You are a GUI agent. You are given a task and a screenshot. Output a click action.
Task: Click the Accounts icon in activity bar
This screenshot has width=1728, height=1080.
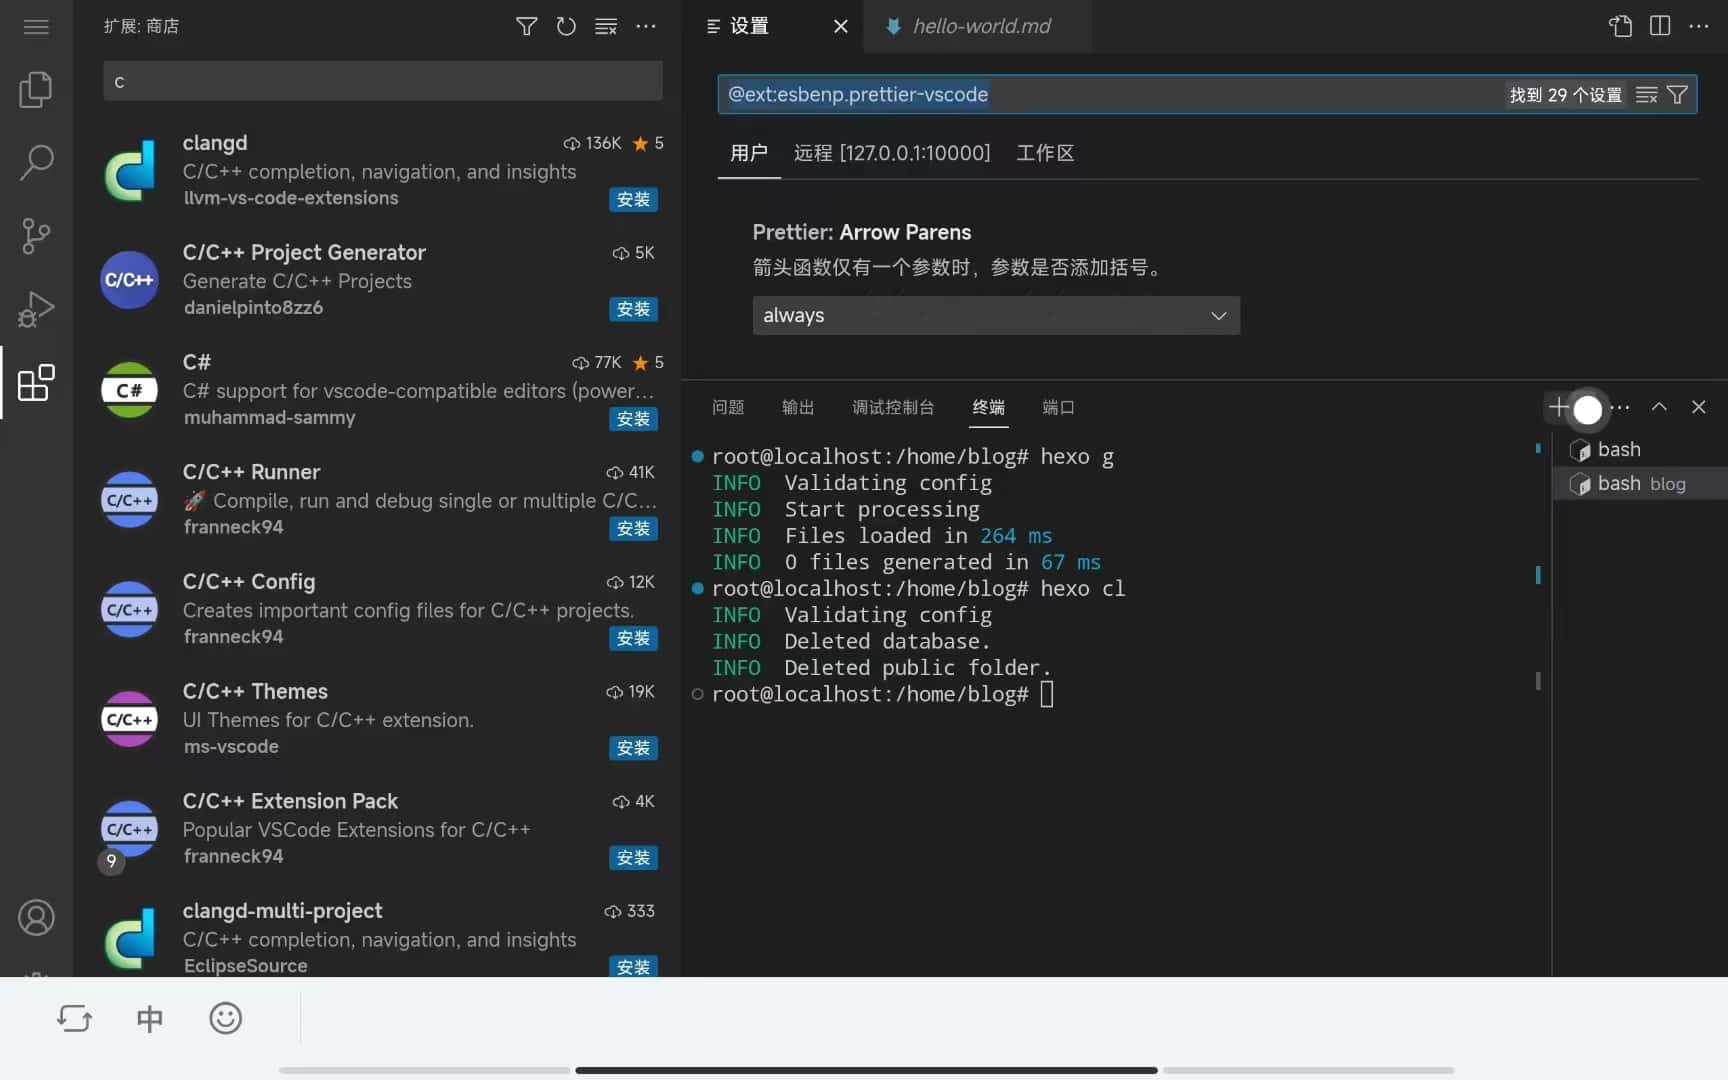(36, 917)
